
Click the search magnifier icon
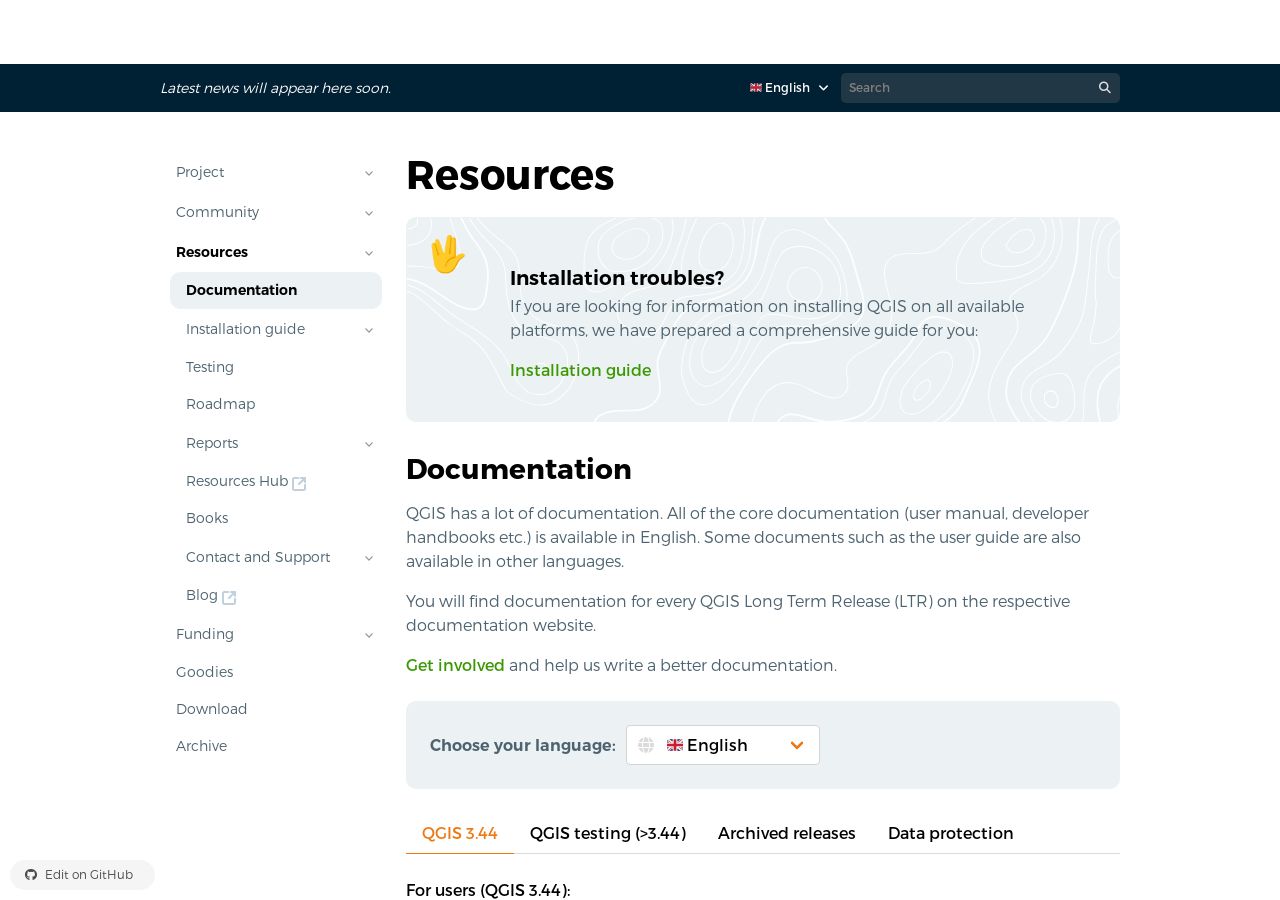coord(1104,88)
